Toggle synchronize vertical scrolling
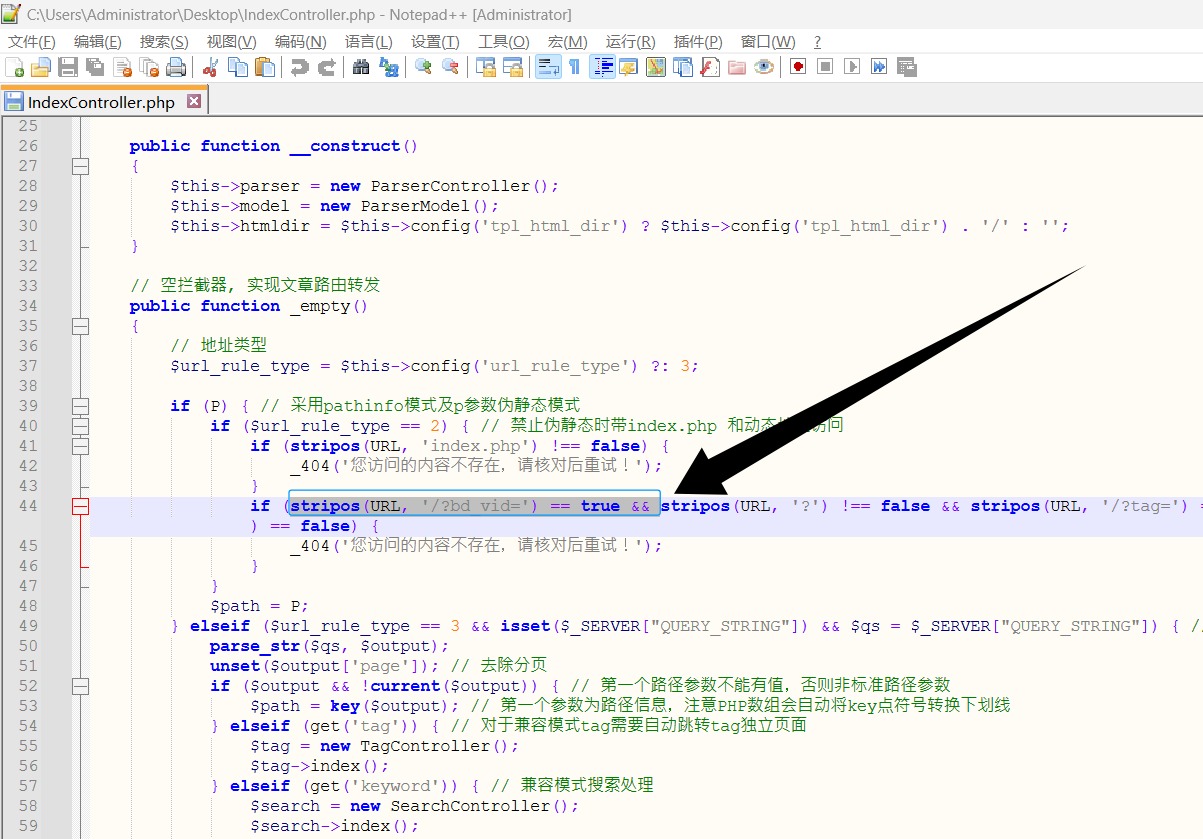 (x=485, y=67)
